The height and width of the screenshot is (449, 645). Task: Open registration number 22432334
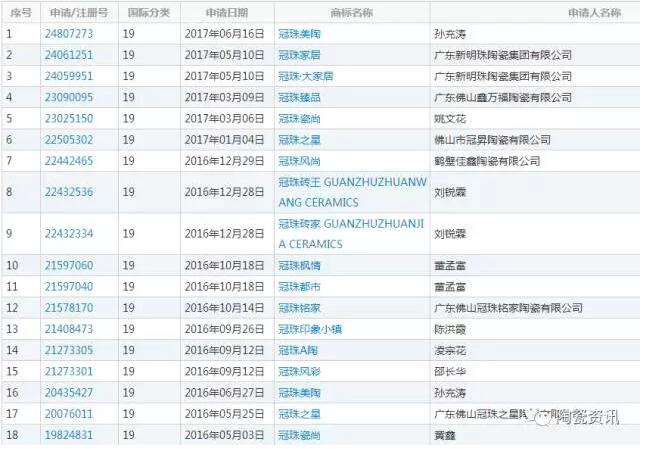pyautogui.click(x=69, y=234)
